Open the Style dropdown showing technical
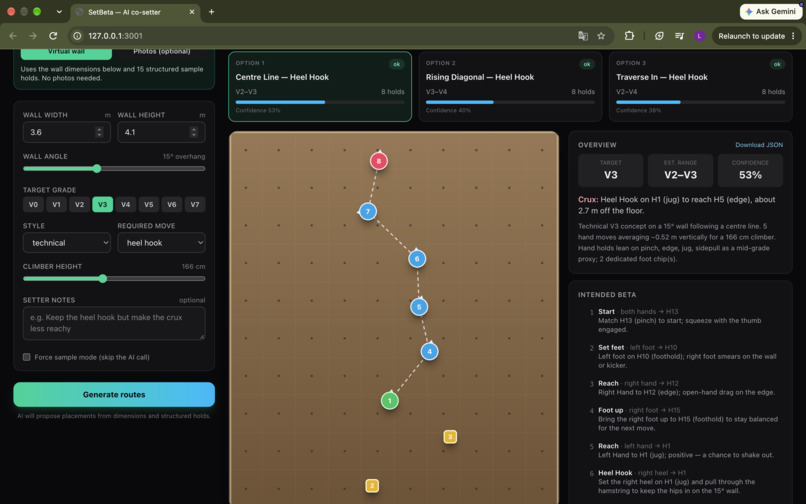Image resolution: width=806 pixels, height=504 pixels. pyautogui.click(x=66, y=243)
